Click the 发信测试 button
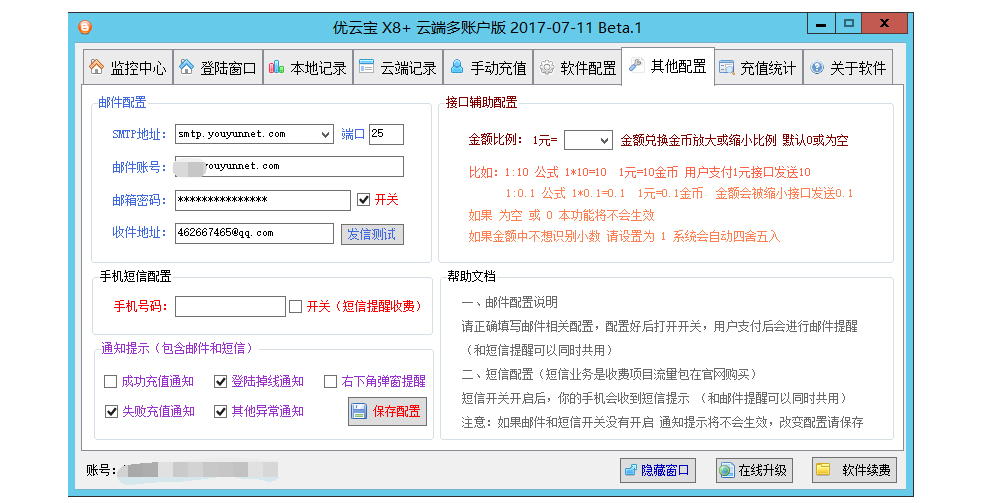 374,234
